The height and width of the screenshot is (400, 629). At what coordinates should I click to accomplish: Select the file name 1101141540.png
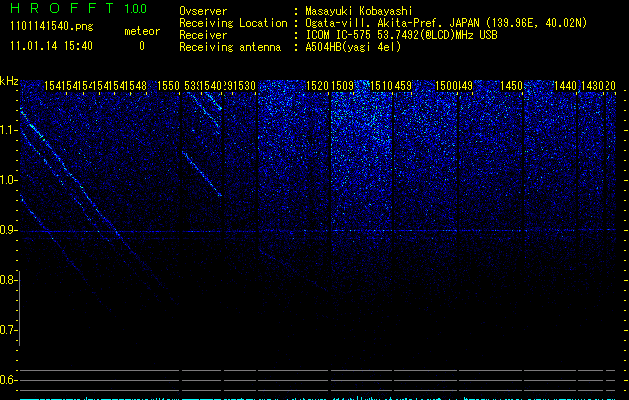[52, 27]
